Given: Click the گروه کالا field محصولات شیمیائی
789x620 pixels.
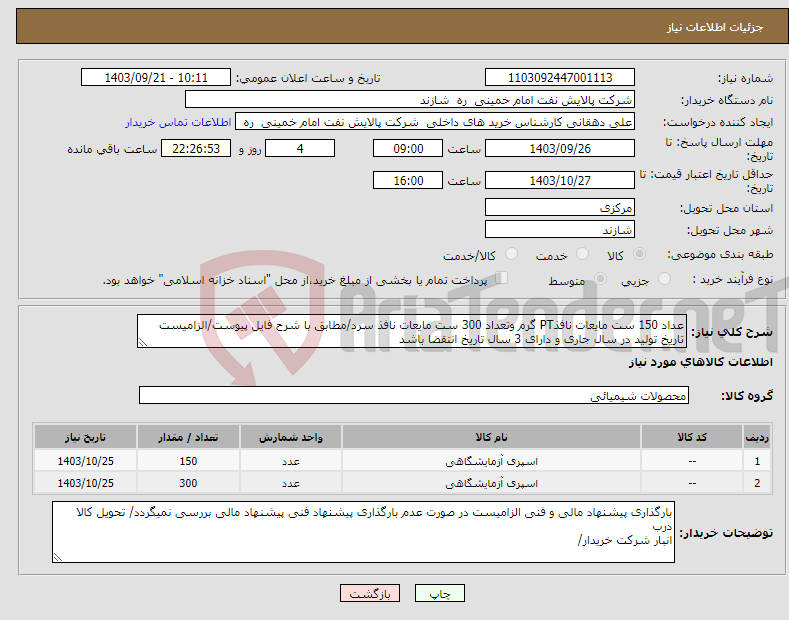Looking at the screenshot, I should coord(414,396).
